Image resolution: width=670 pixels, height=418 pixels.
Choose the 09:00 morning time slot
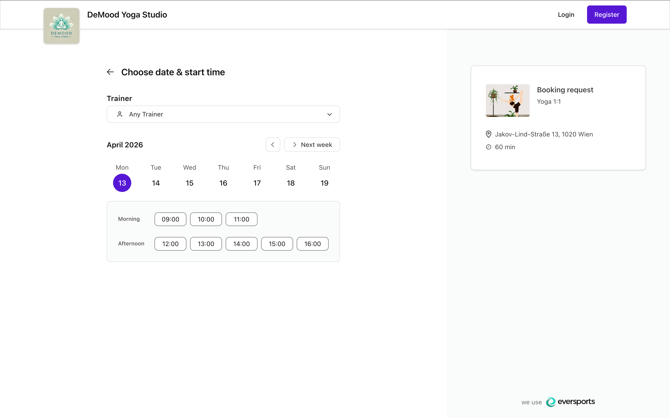[170, 219]
